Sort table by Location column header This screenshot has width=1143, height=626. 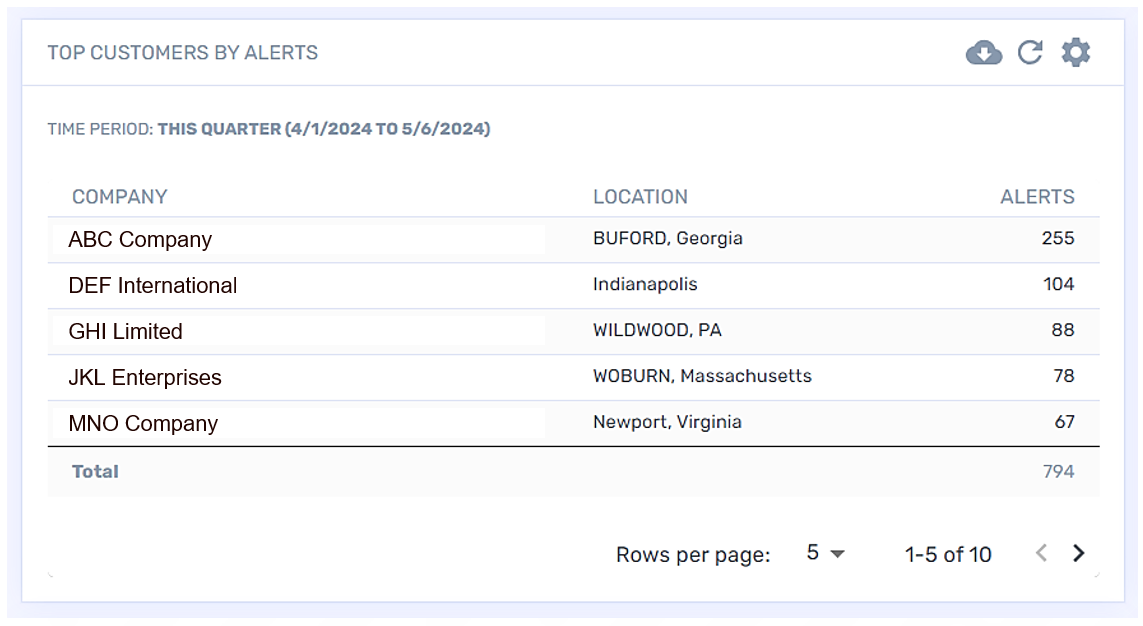pos(640,197)
